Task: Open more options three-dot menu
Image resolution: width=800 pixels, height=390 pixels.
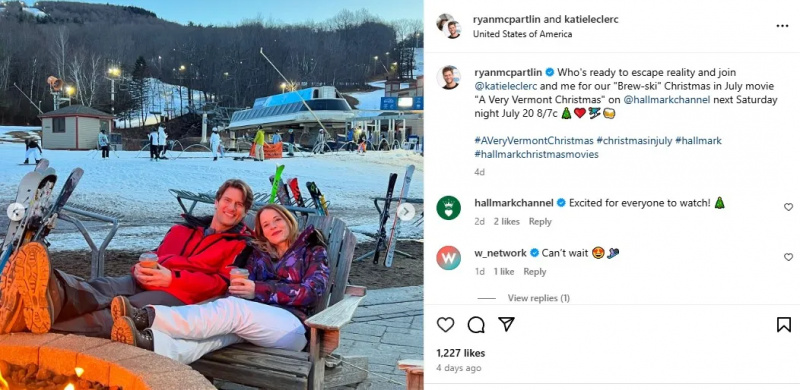Action: (x=782, y=26)
